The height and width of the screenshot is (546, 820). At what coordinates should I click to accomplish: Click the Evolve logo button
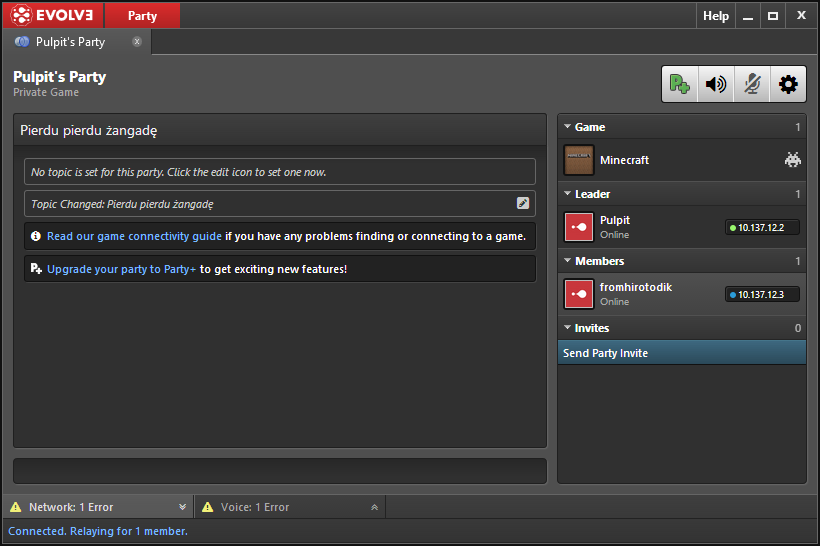coord(53,15)
